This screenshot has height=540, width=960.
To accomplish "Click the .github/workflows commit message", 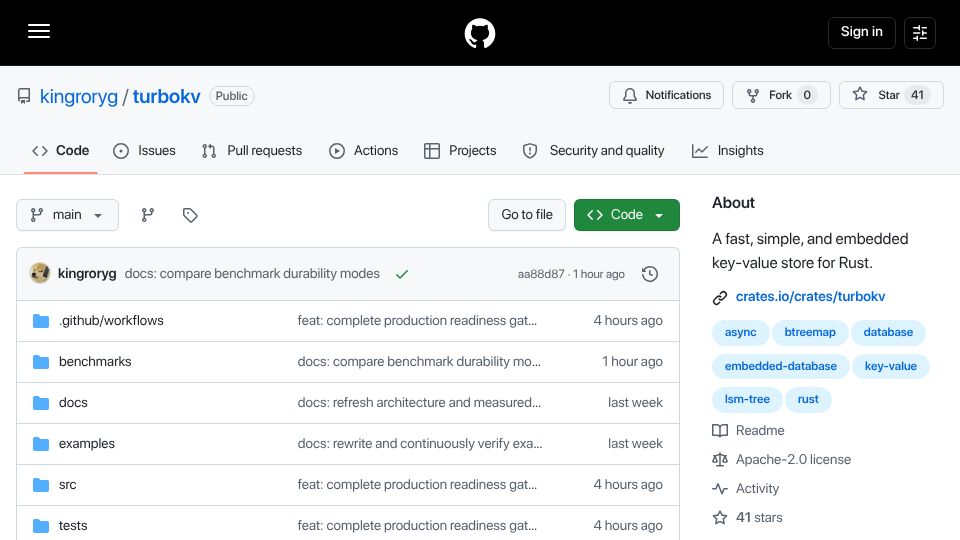I will coord(417,321).
